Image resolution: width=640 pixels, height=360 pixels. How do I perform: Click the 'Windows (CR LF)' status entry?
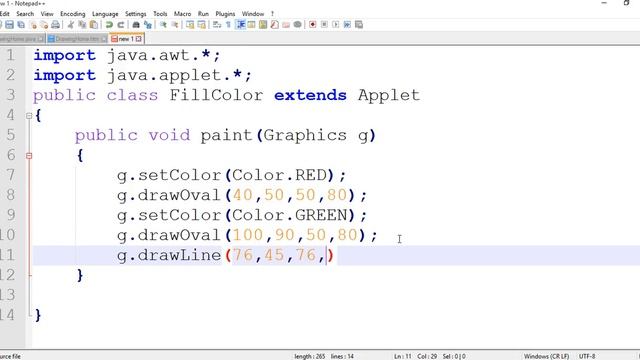tap(546, 356)
